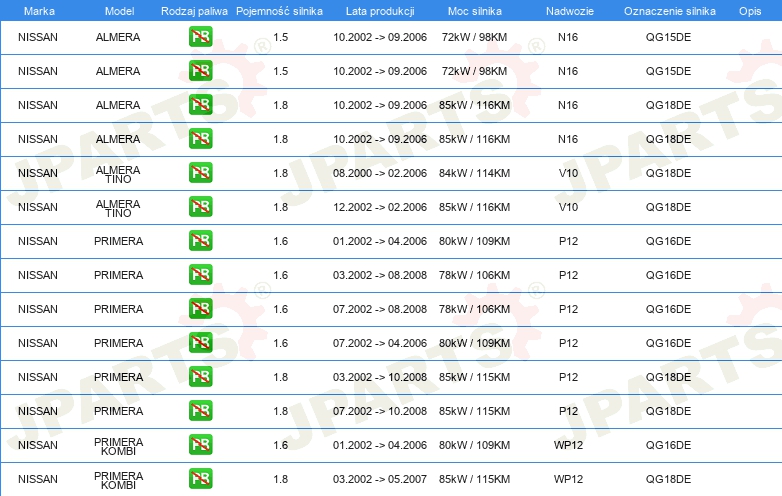Screen dimensions: 782x496
Task: Click petrol icon in PRIMERA 07.2002 -> 10.2008 row
Action: (x=200, y=410)
